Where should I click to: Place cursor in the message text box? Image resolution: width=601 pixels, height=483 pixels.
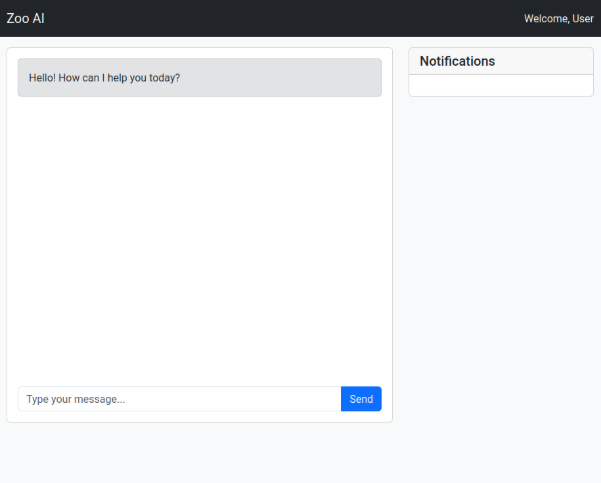(179, 399)
